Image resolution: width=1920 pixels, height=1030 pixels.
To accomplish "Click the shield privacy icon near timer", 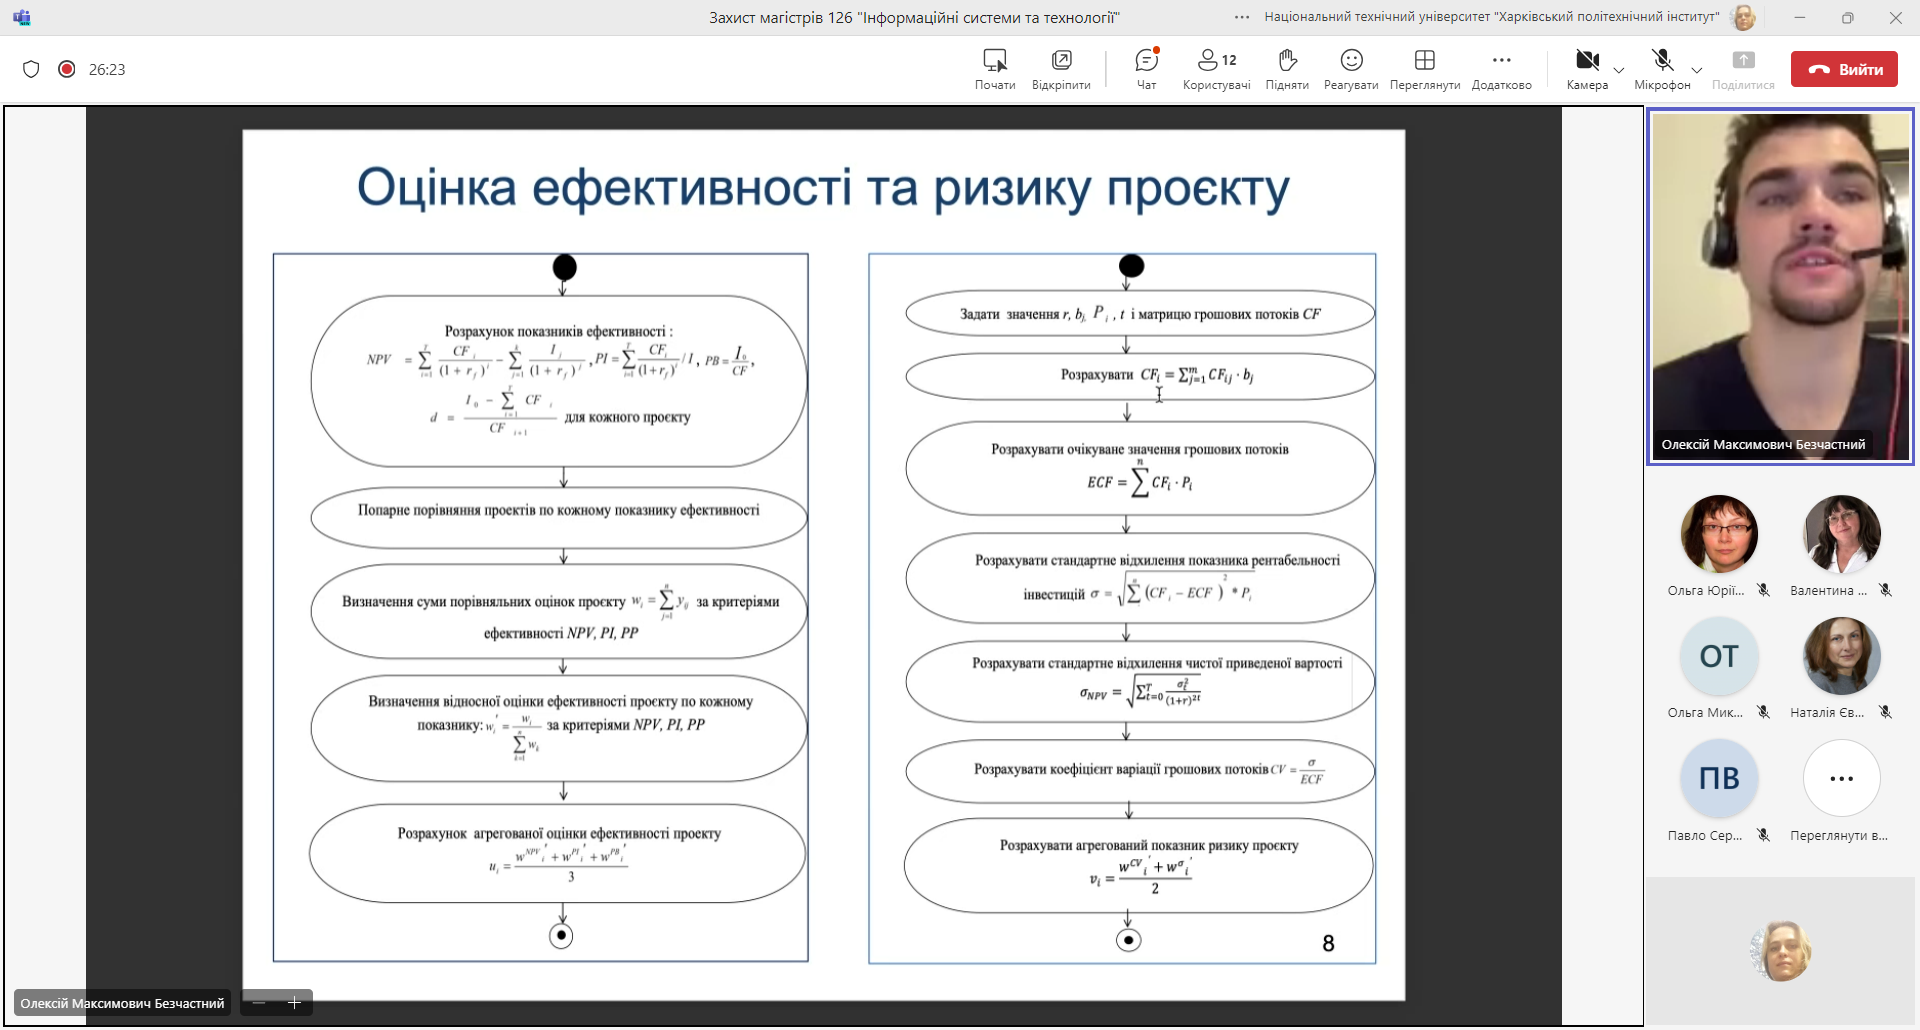I will pyautogui.click(x=31, y=69).
